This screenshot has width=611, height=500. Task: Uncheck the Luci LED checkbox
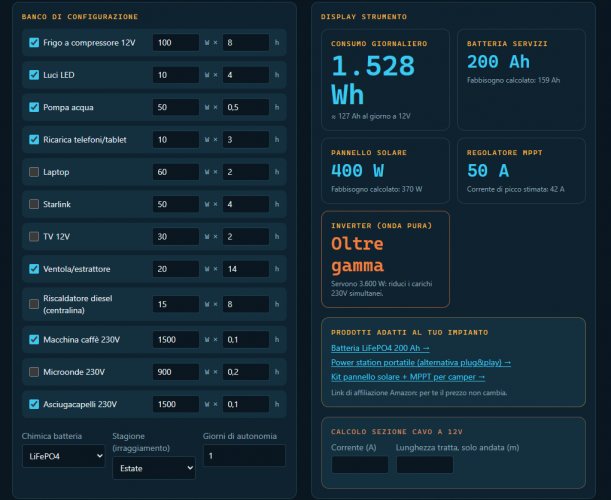click(x=34, y=75)
